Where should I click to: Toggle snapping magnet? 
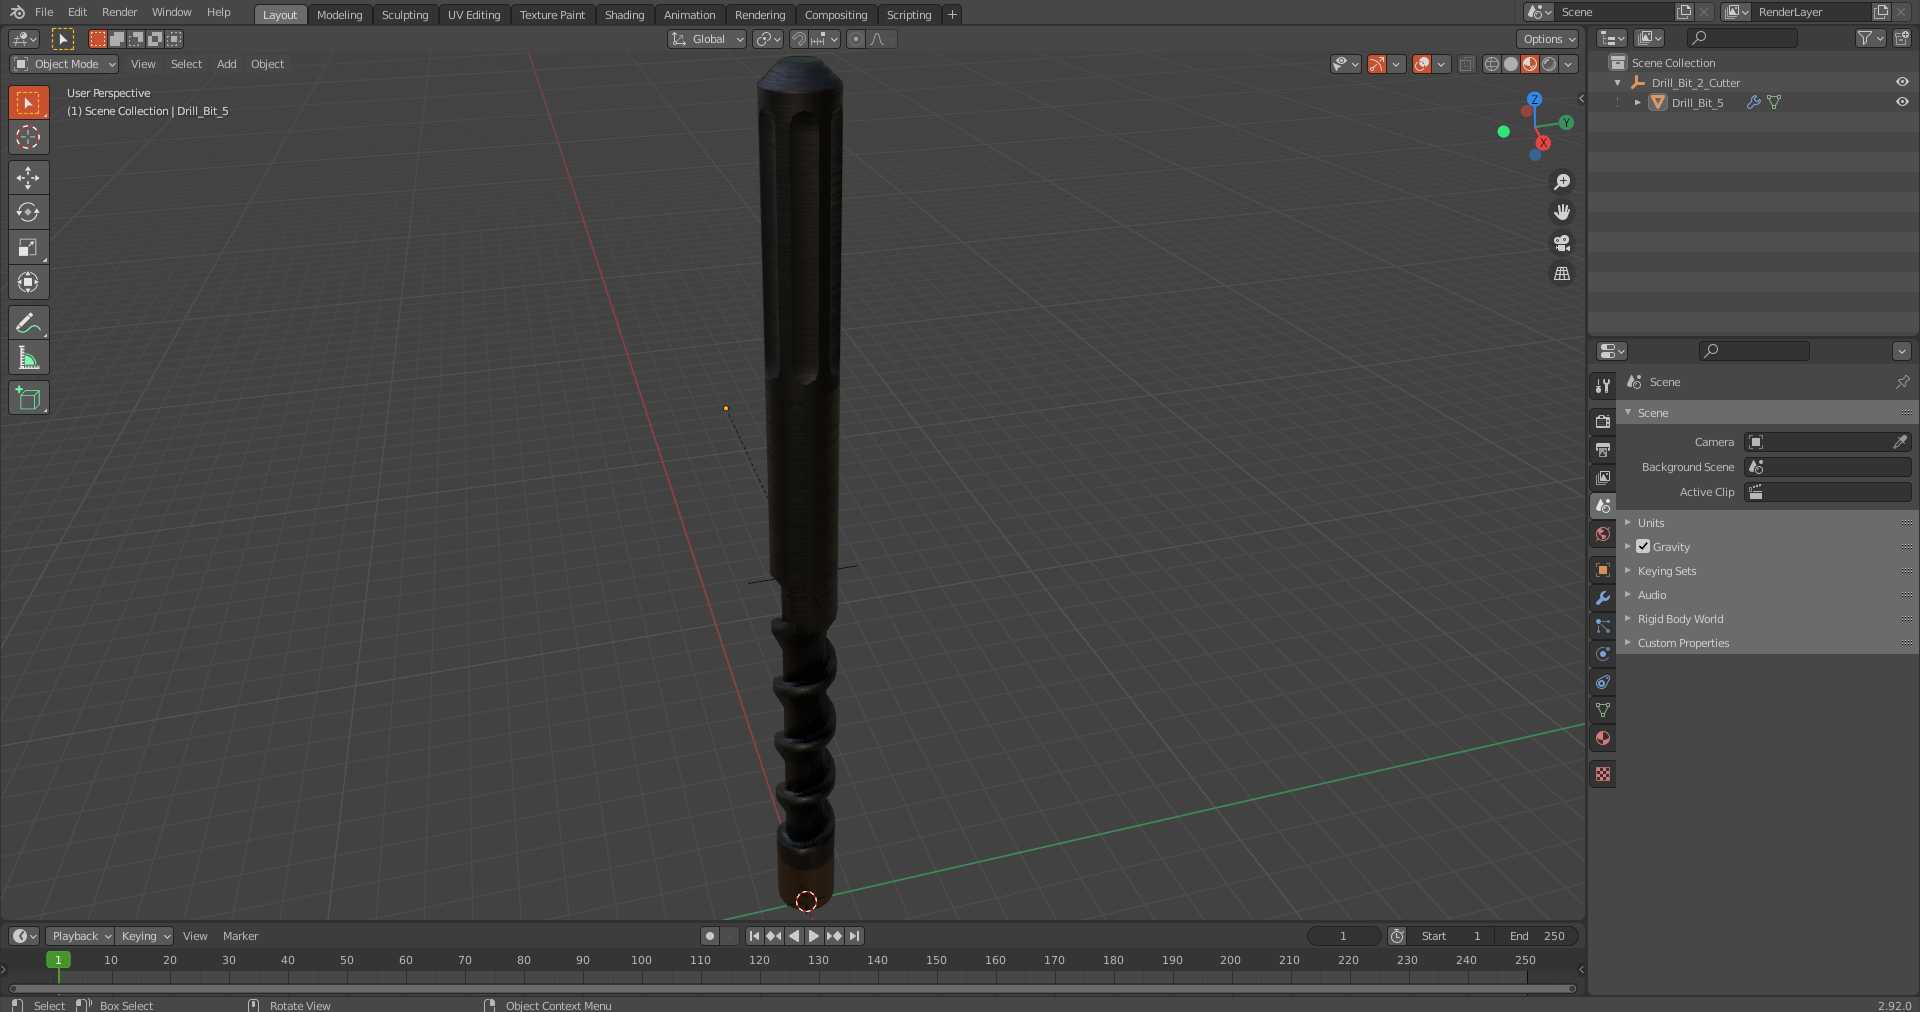pos(799,39)
